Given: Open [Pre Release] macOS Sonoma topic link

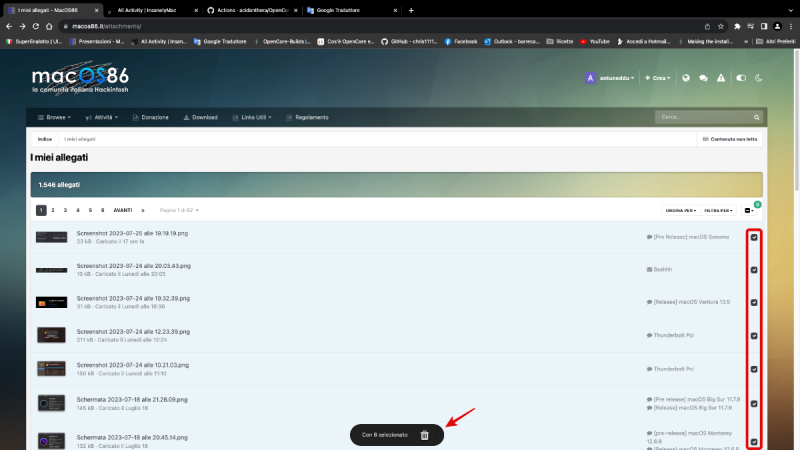Looking at the screenshot, I should tap(691, 237).
